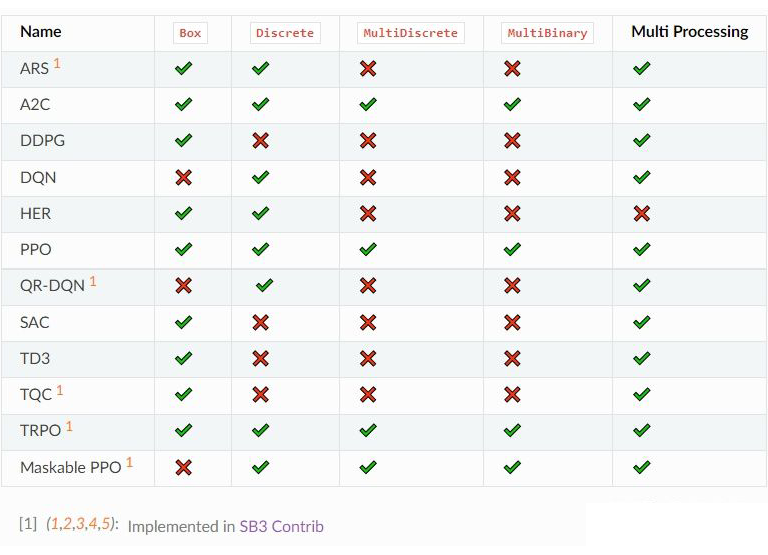Click backreference 5 in the footnote
This screenshot has height=555, width=768.
(x=107, y=525)
